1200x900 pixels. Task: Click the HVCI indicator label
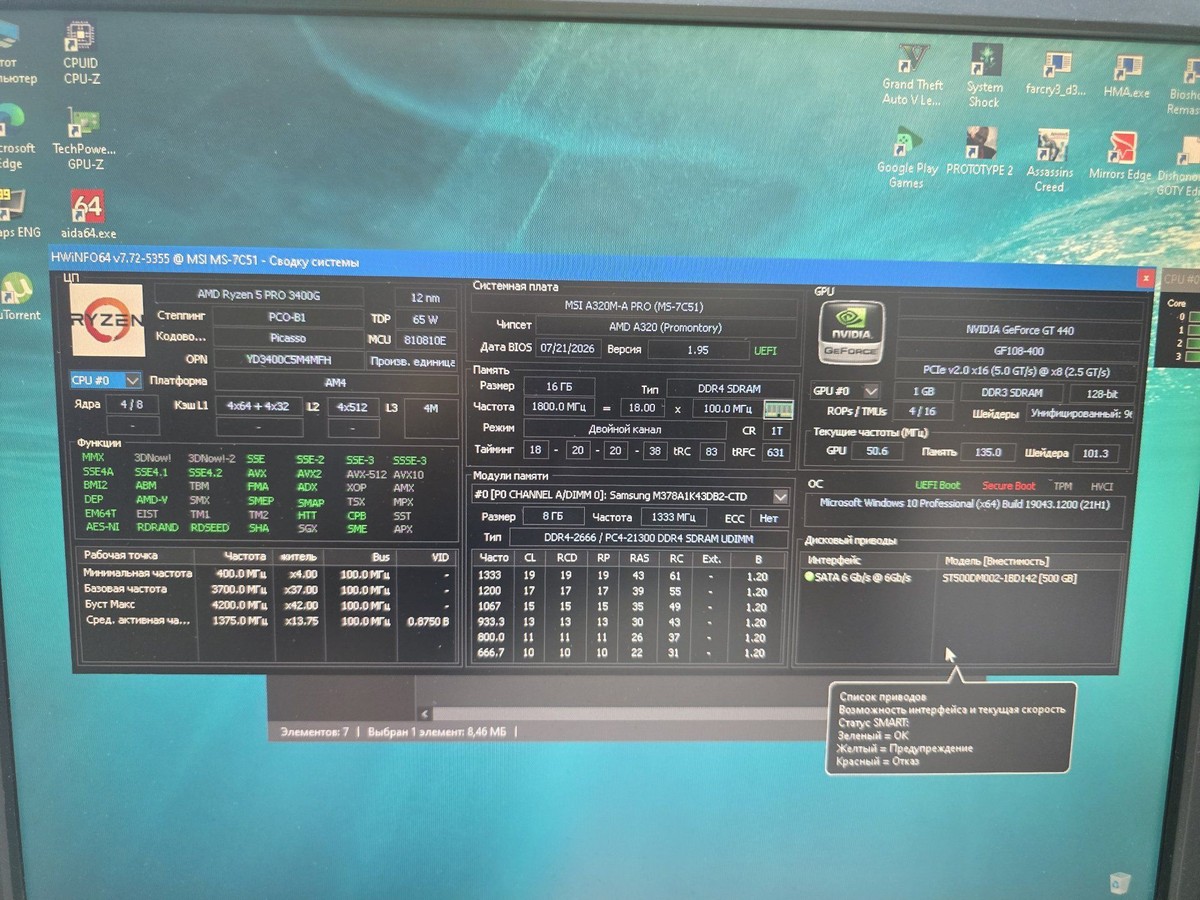click(x=1100, y=486)
